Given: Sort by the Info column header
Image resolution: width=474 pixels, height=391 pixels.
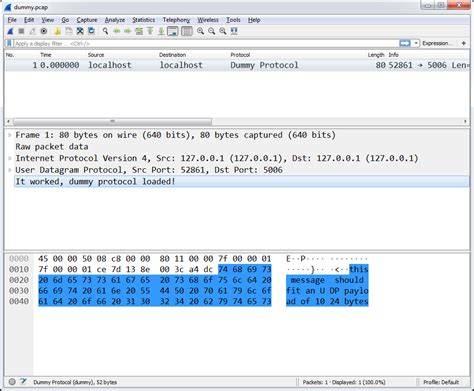Looking at the screenshot, I should 393,55.
